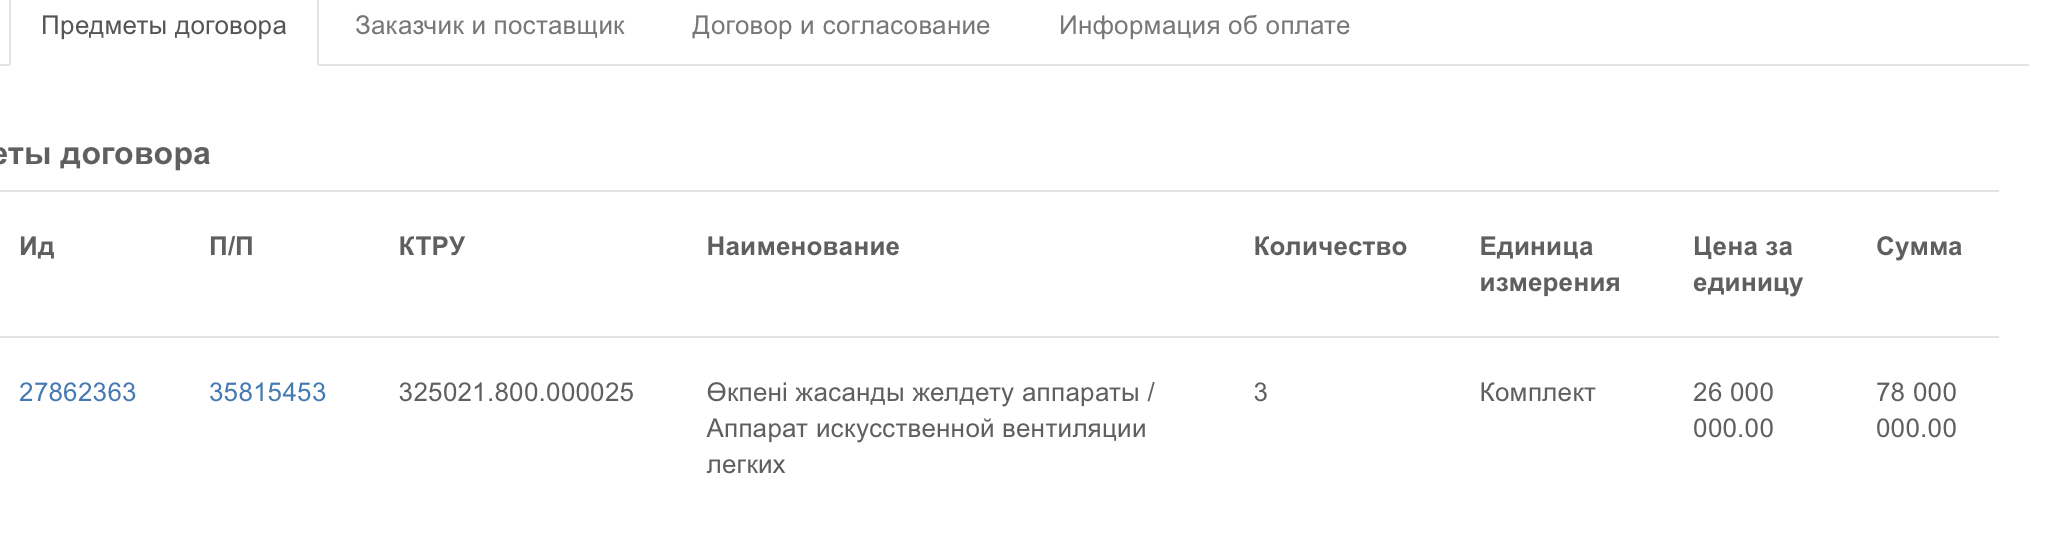The width and height of the screenshot is (2047, 540).
Task: Click the quantity value 3
Action: [x=1260, y=392]
